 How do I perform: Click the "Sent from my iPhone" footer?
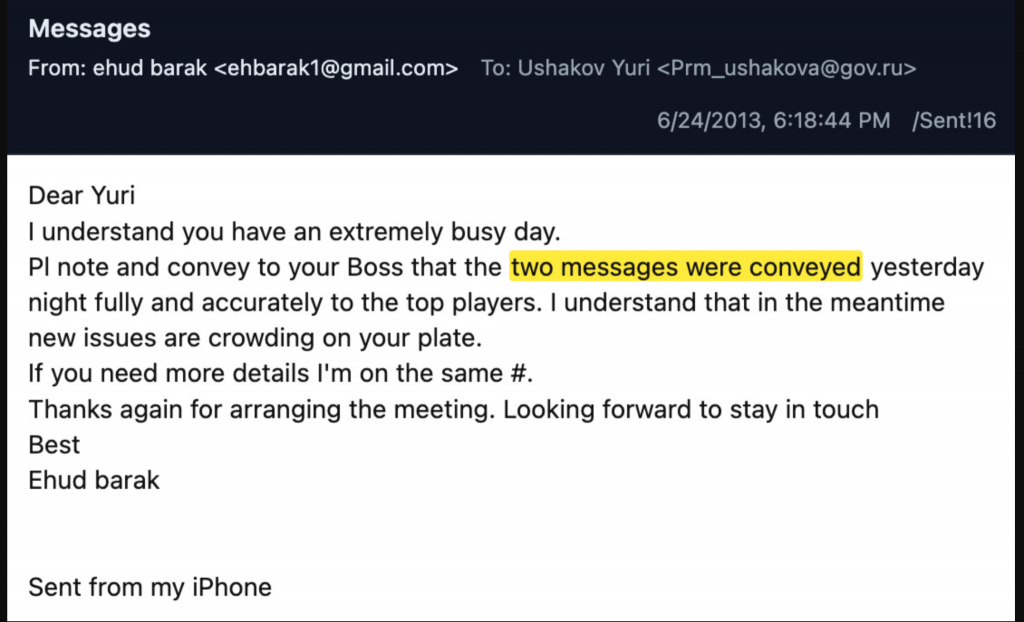pos(150,587)
